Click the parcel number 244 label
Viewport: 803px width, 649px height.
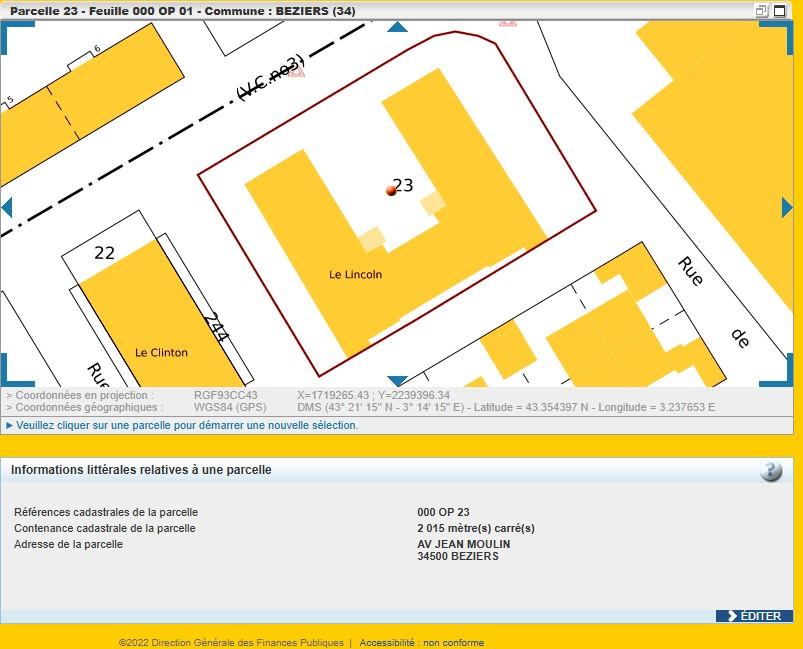[214, 327]
